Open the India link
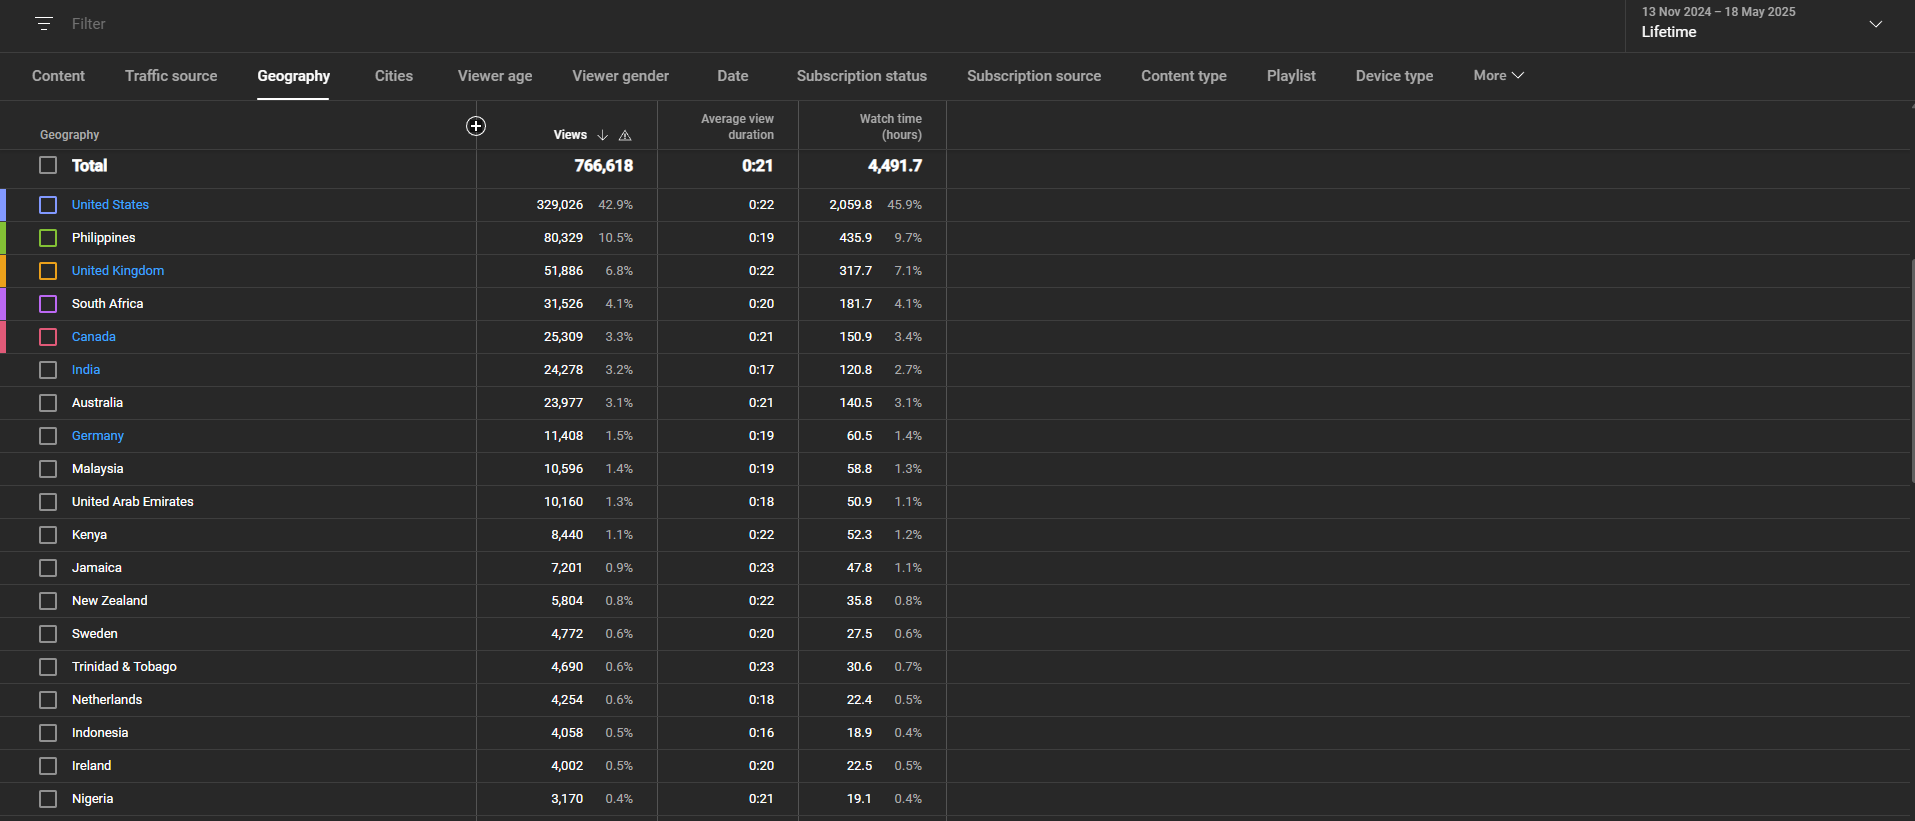This screenshot has height=821, width=1915. pos(86,370)
